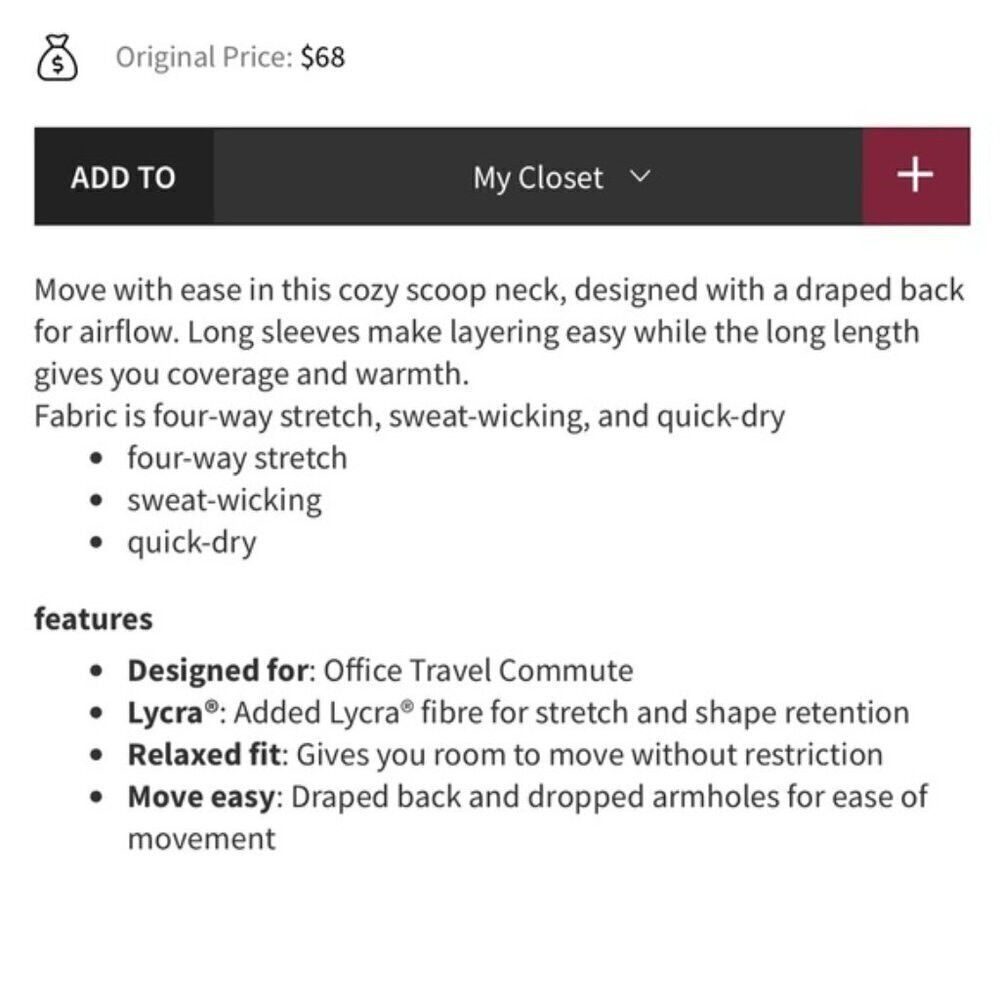The image size is (1000, 1000).
Task: Click the description starting 'Move with ease'
Action: pyautogui.click(x=499, y=332)
